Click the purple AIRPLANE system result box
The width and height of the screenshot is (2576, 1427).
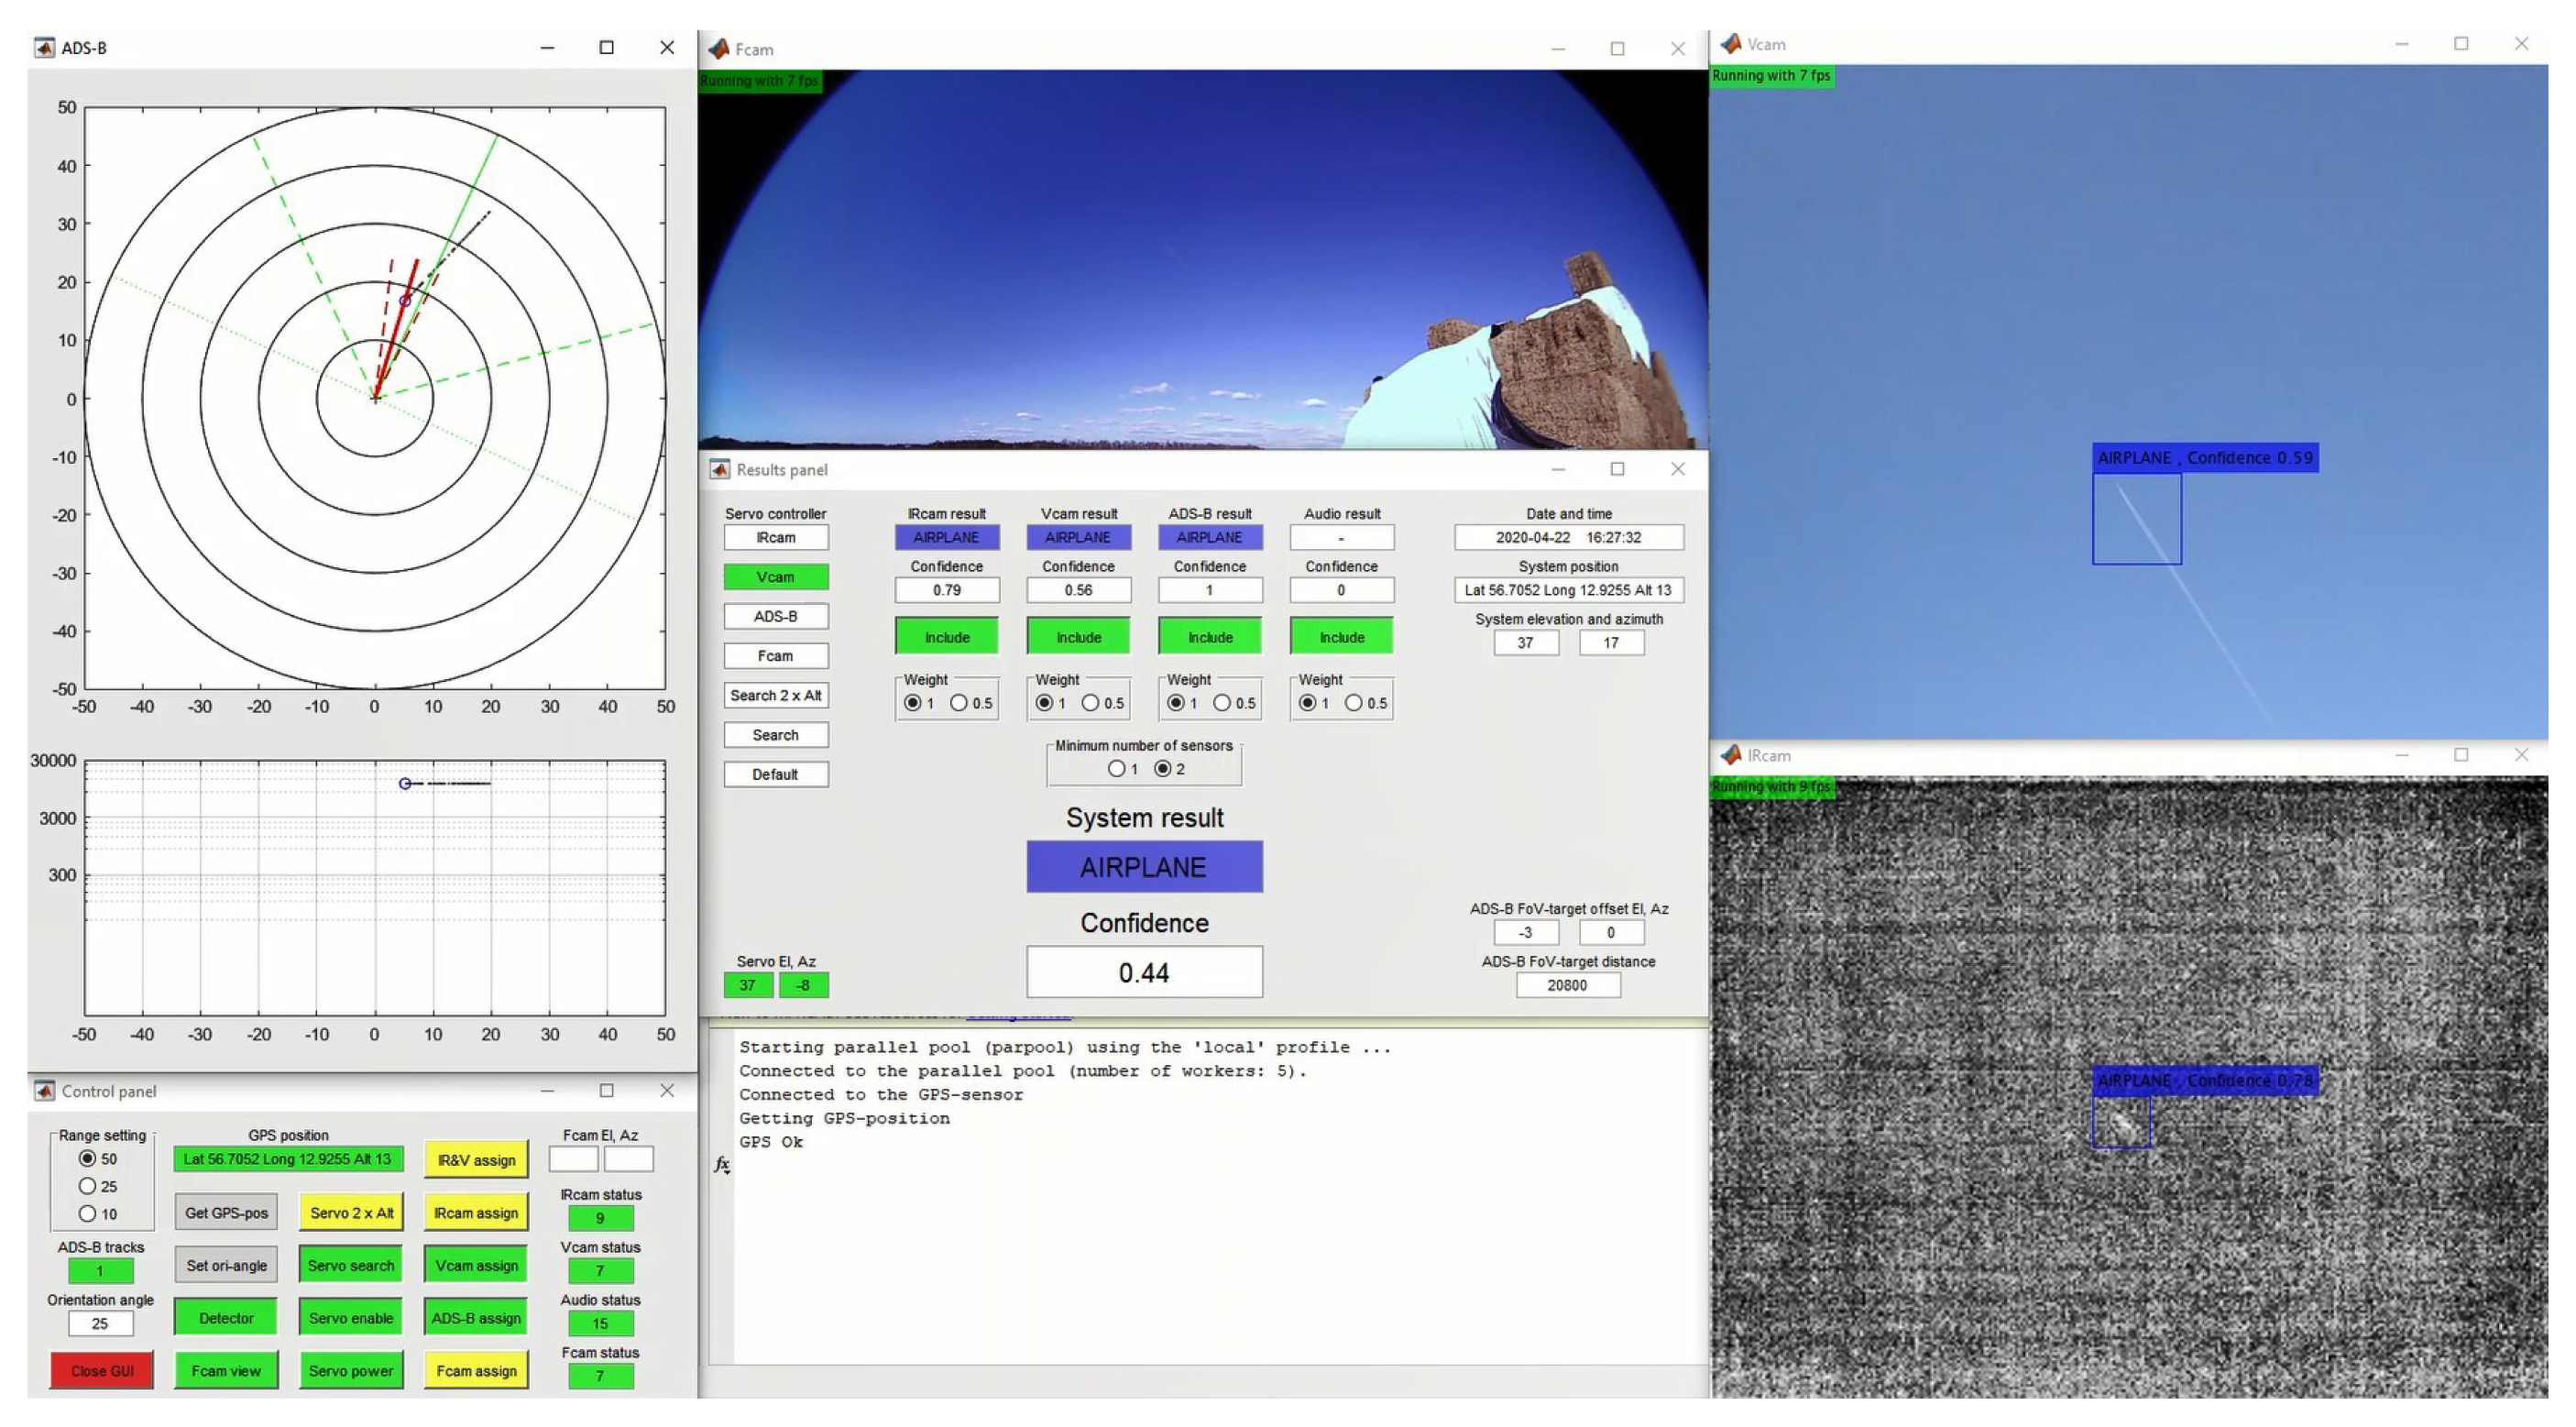coord(1144,867)
